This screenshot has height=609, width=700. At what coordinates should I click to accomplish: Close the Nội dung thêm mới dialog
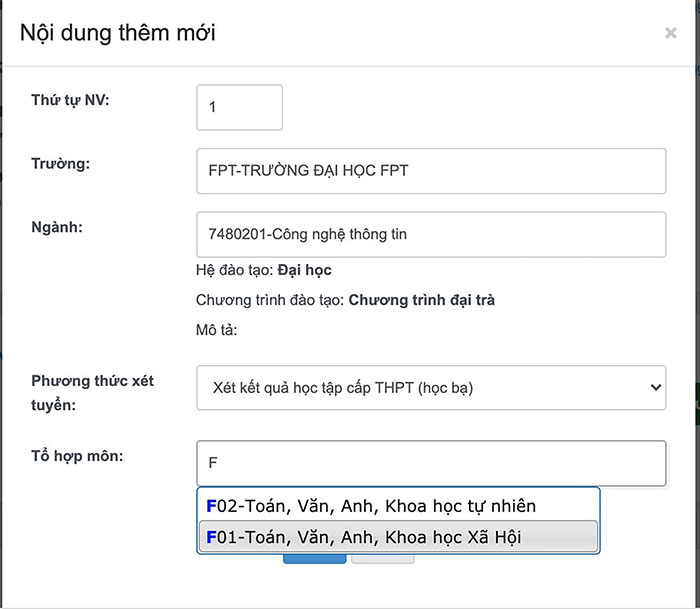[x=670, y=33]
